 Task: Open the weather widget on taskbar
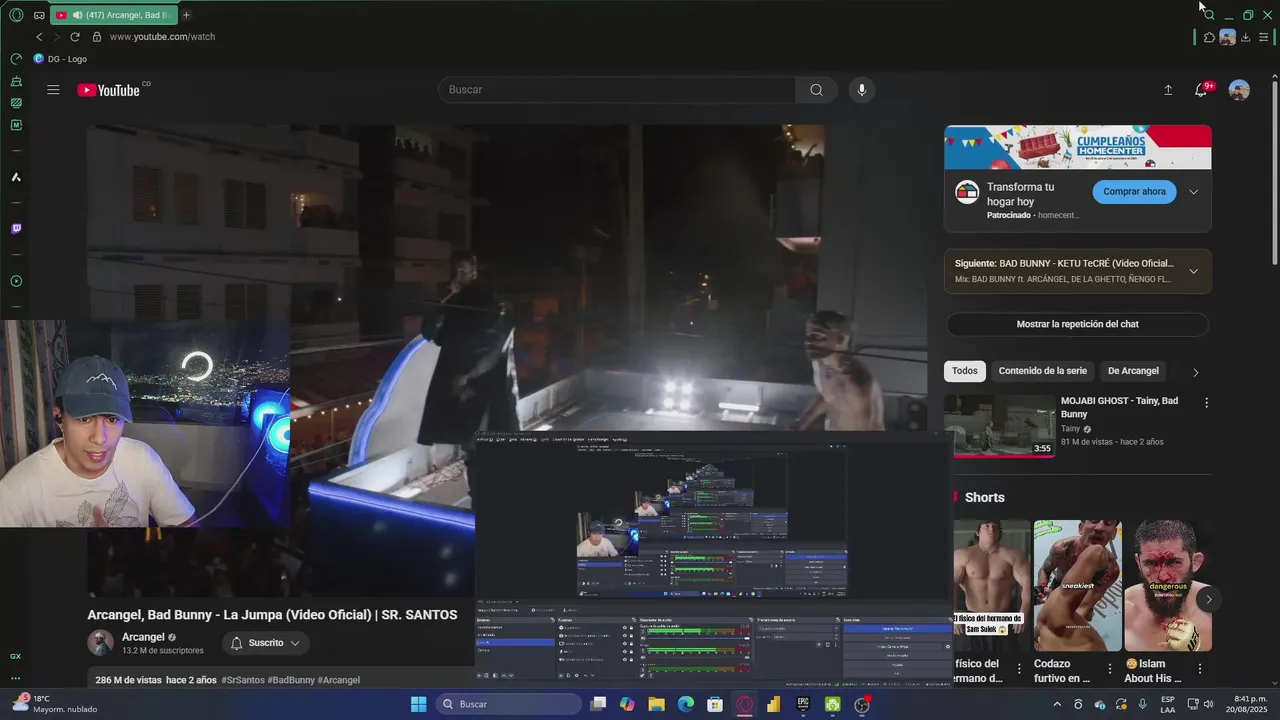pyautogui.click(x=54, y=704)
